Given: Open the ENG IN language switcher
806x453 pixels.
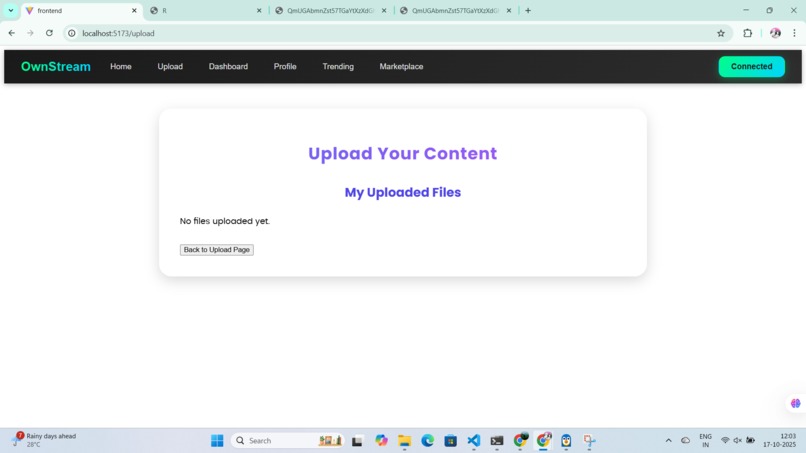Looking at the screenshot, I should tap(705, 441).
